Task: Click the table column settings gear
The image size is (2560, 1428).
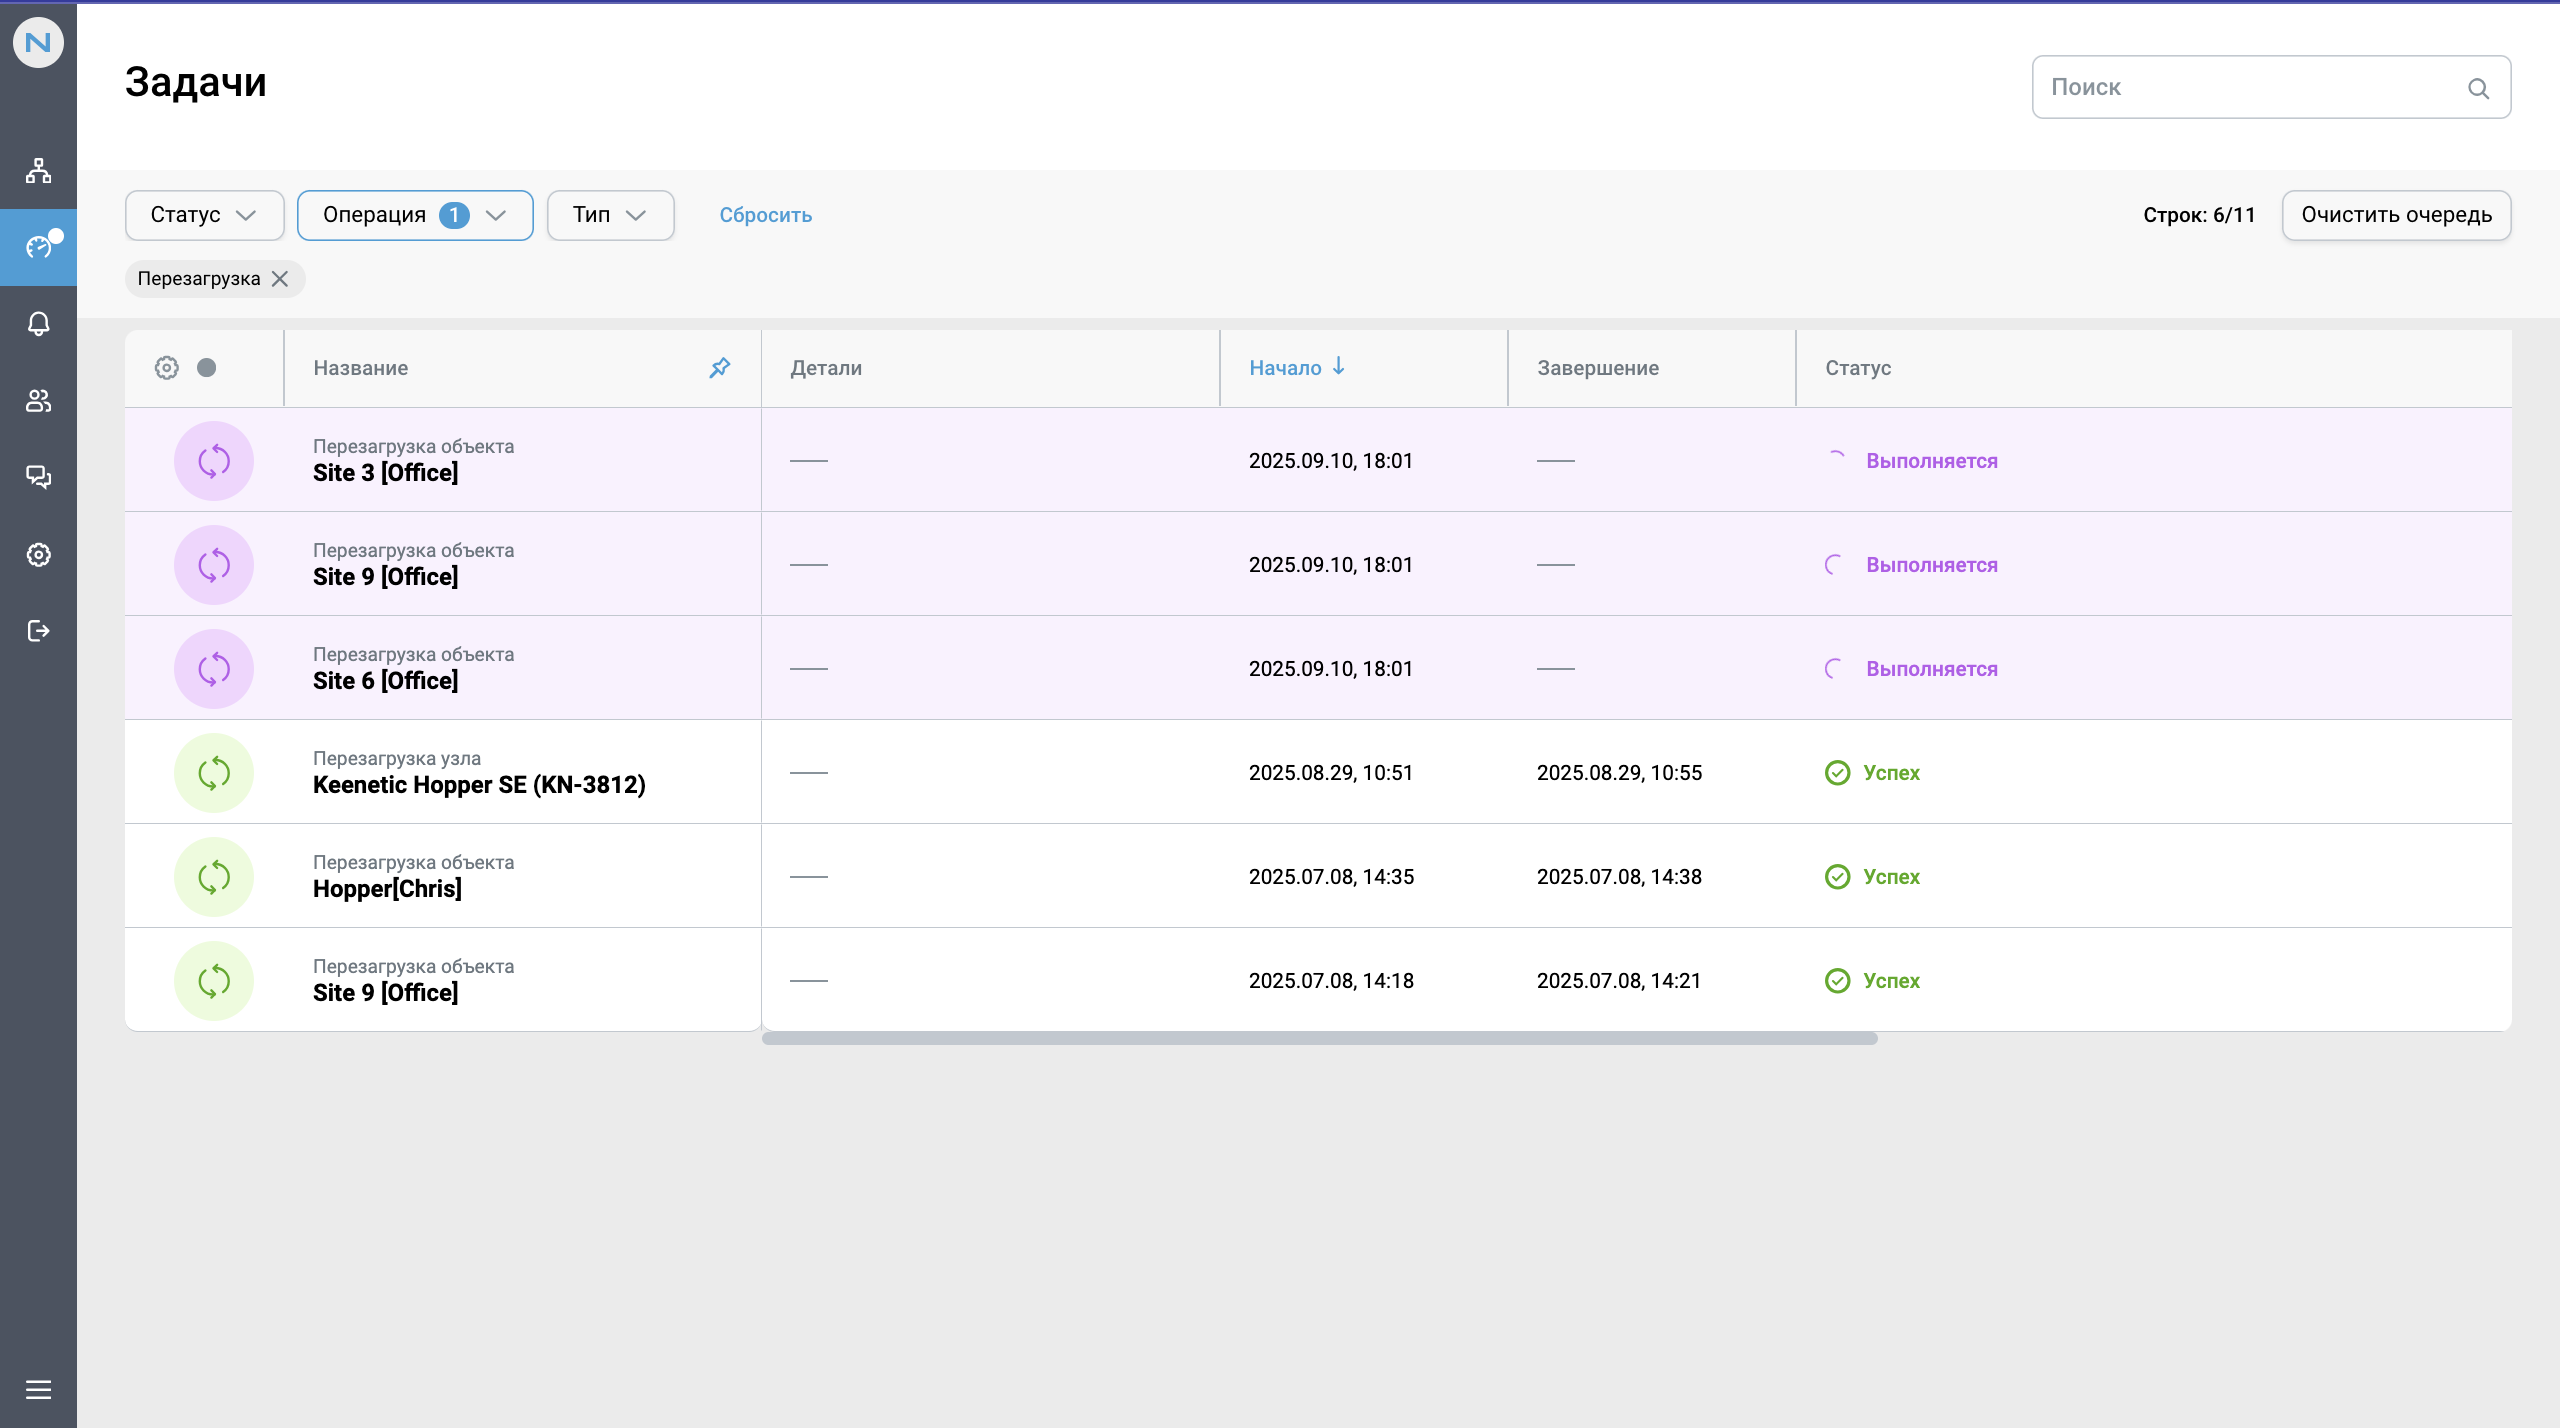Action: coord(167,368)
